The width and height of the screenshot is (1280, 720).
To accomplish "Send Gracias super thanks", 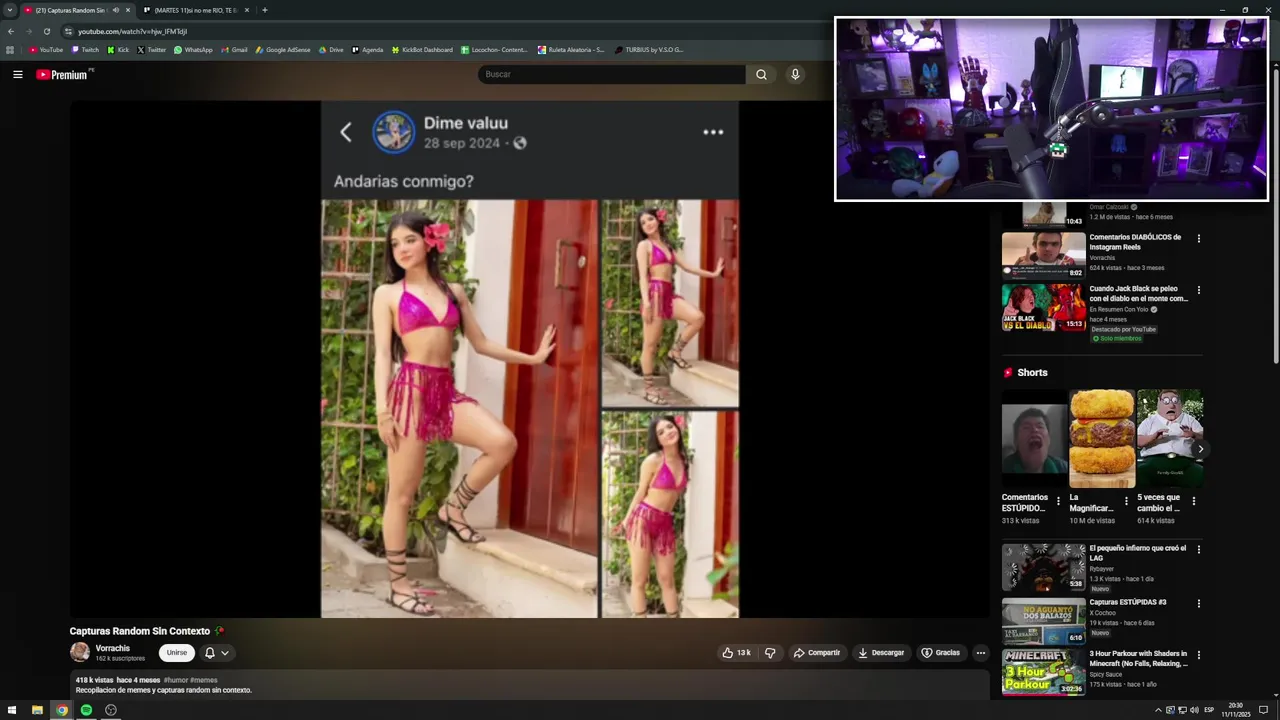I will click(x=940, y=653).
